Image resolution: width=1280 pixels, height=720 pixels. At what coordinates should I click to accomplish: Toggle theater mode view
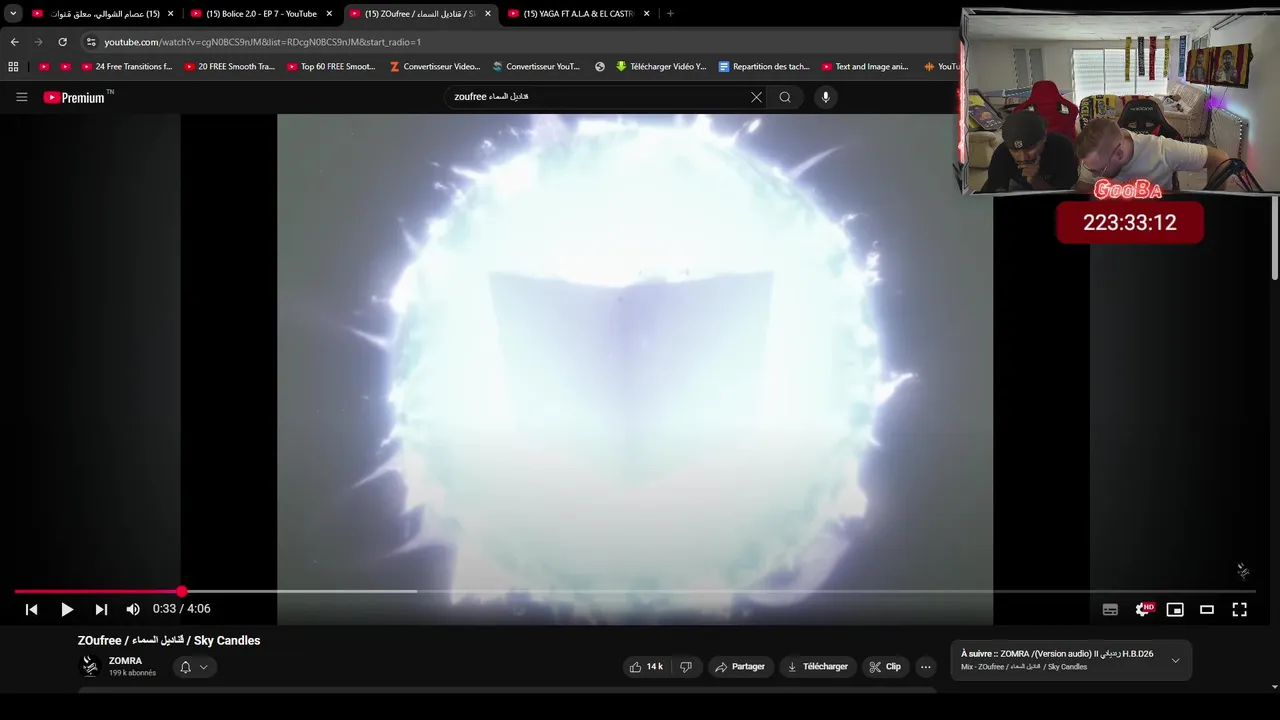(x=1207, y=609)
